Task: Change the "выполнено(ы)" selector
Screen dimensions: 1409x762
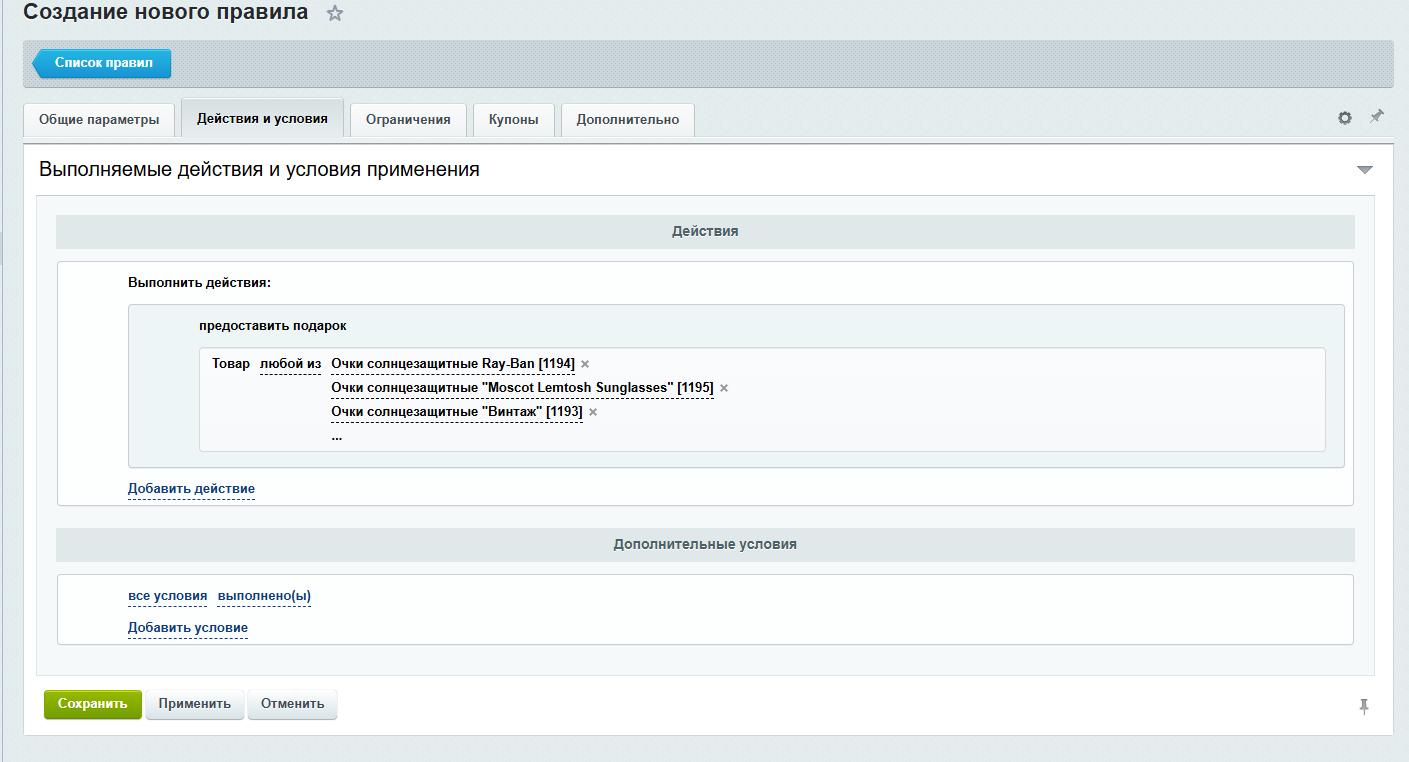Action: (x=264, y=596)
